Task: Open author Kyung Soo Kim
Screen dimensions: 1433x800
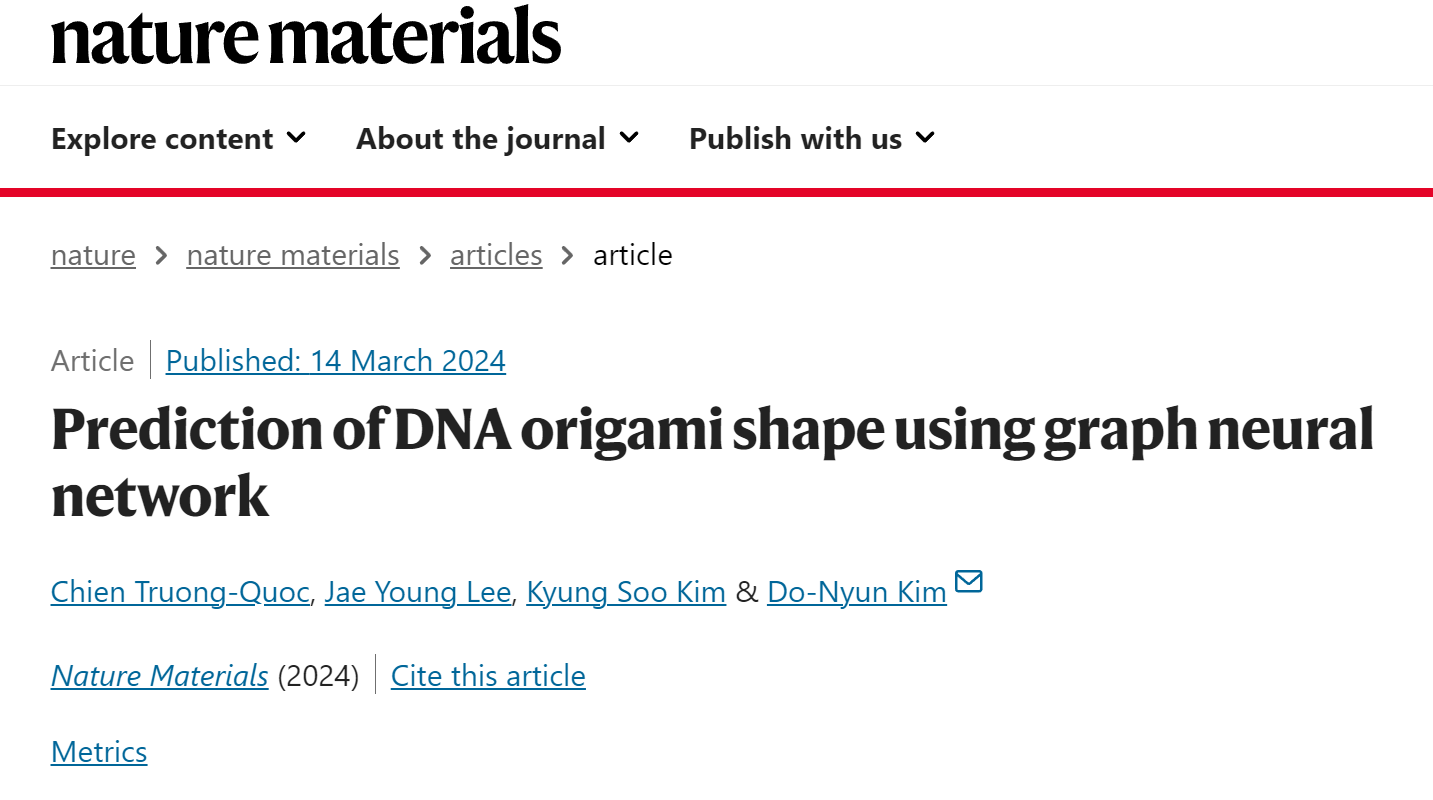Action: tap(626, 592)
